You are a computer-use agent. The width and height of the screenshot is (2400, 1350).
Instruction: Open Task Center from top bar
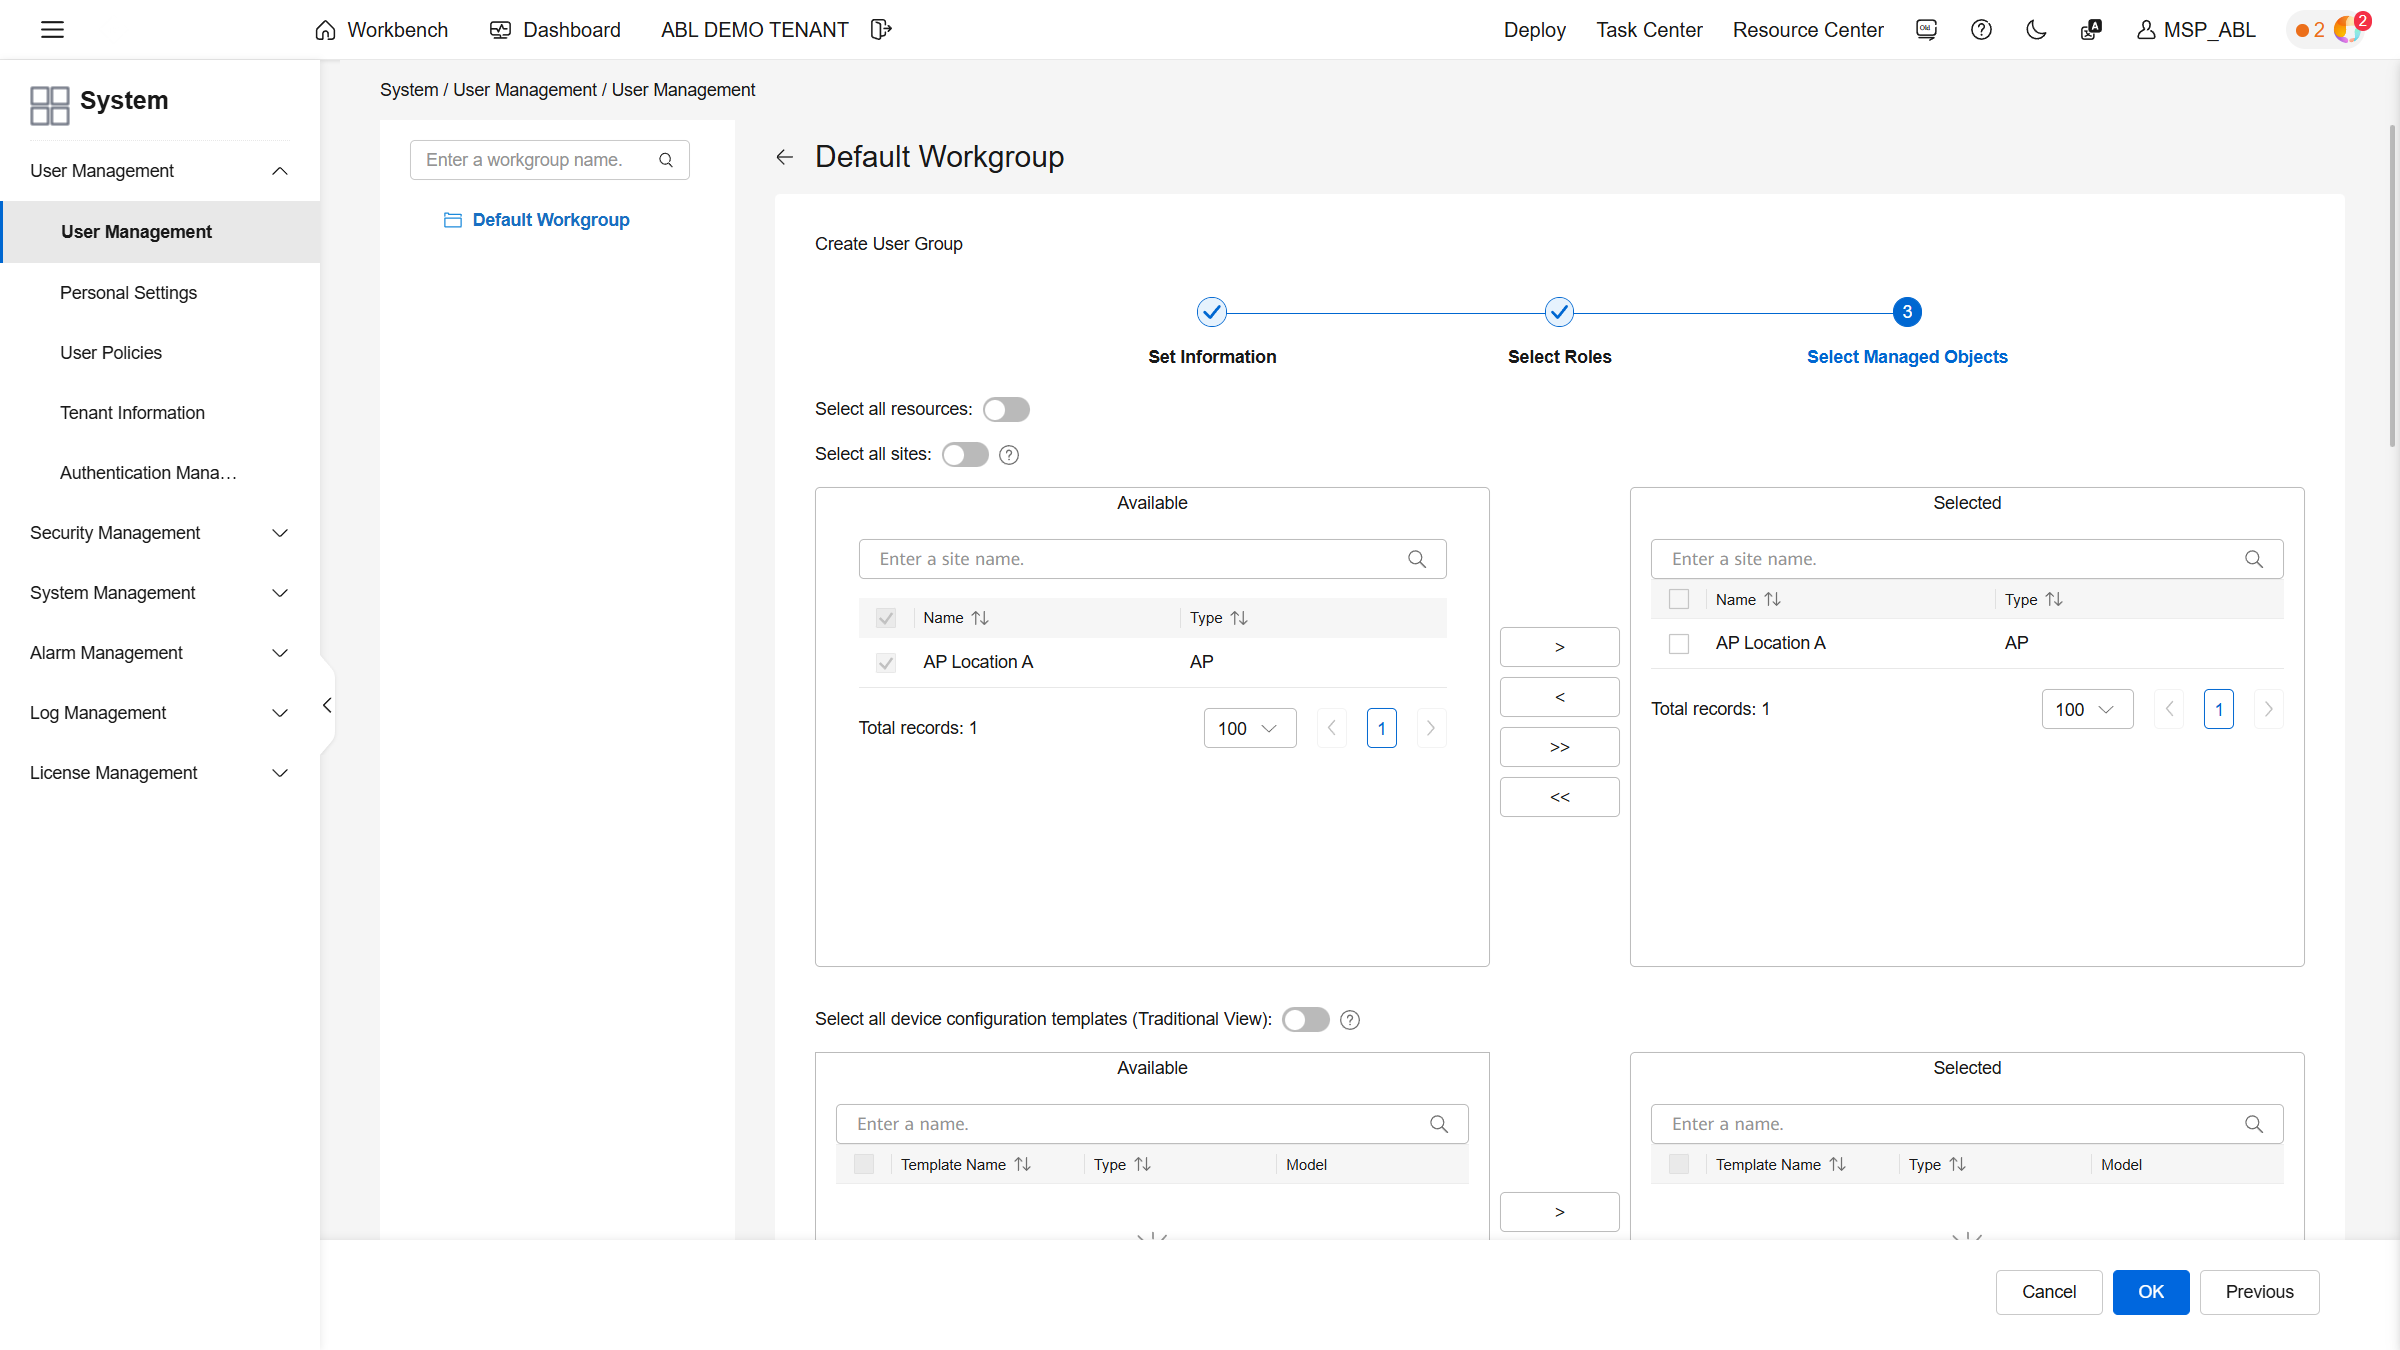click(1648, 30)
